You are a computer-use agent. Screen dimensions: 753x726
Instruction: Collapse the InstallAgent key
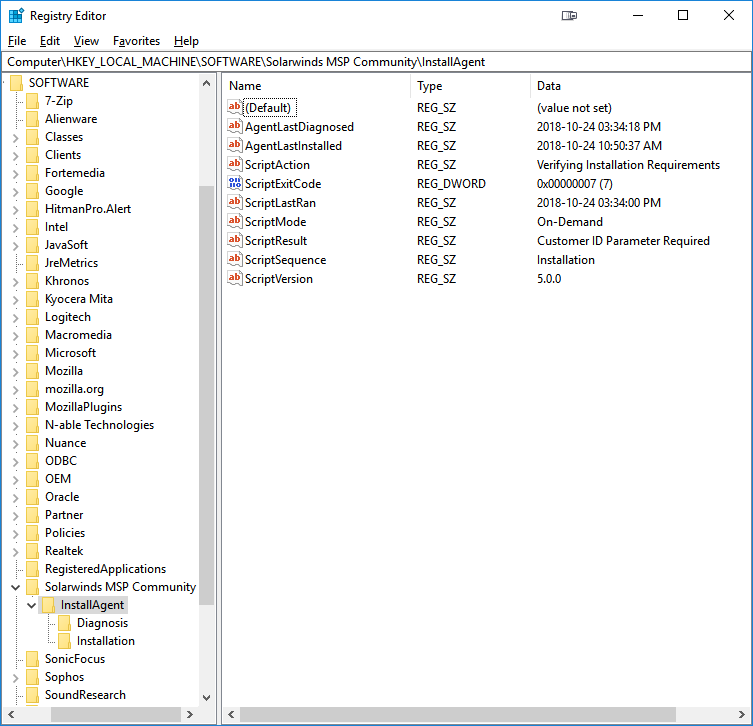[32, 605]
